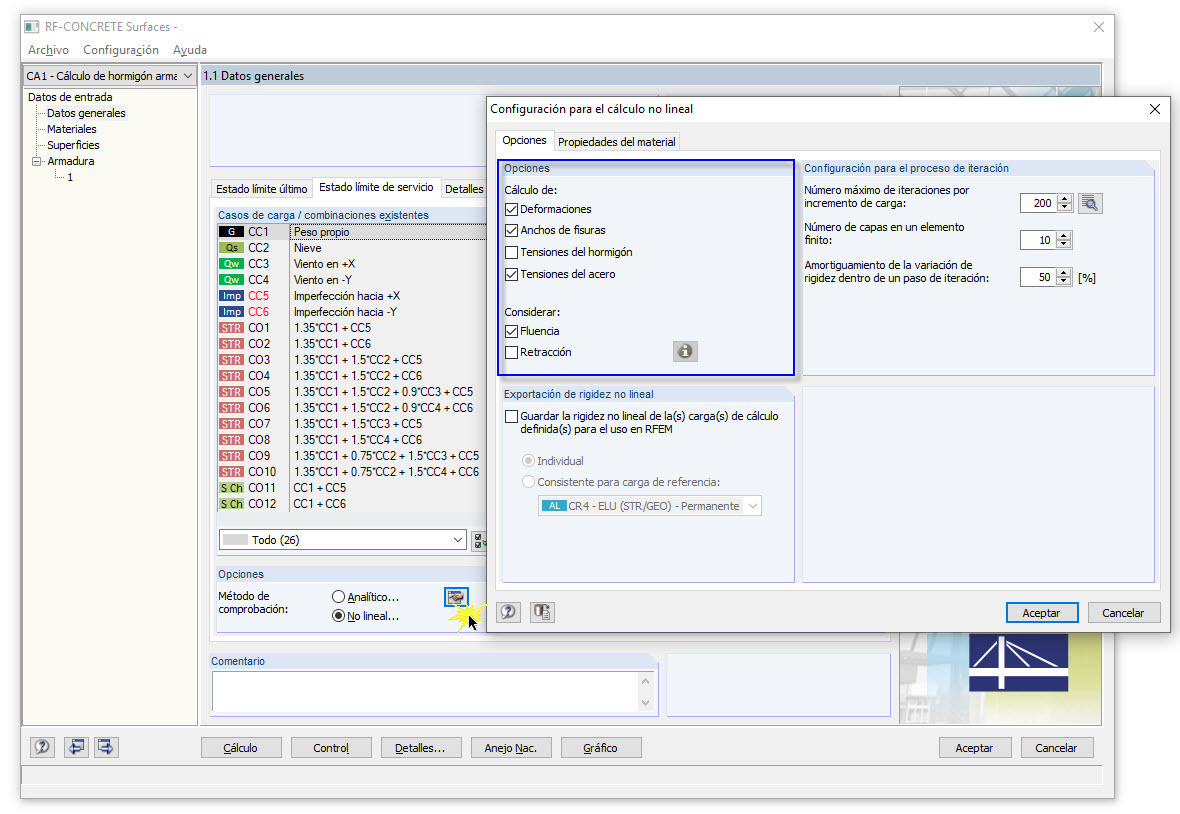1180x814 pixels.
Task: Click Anejo Nac. button
Action: click(x=510, y=748)
